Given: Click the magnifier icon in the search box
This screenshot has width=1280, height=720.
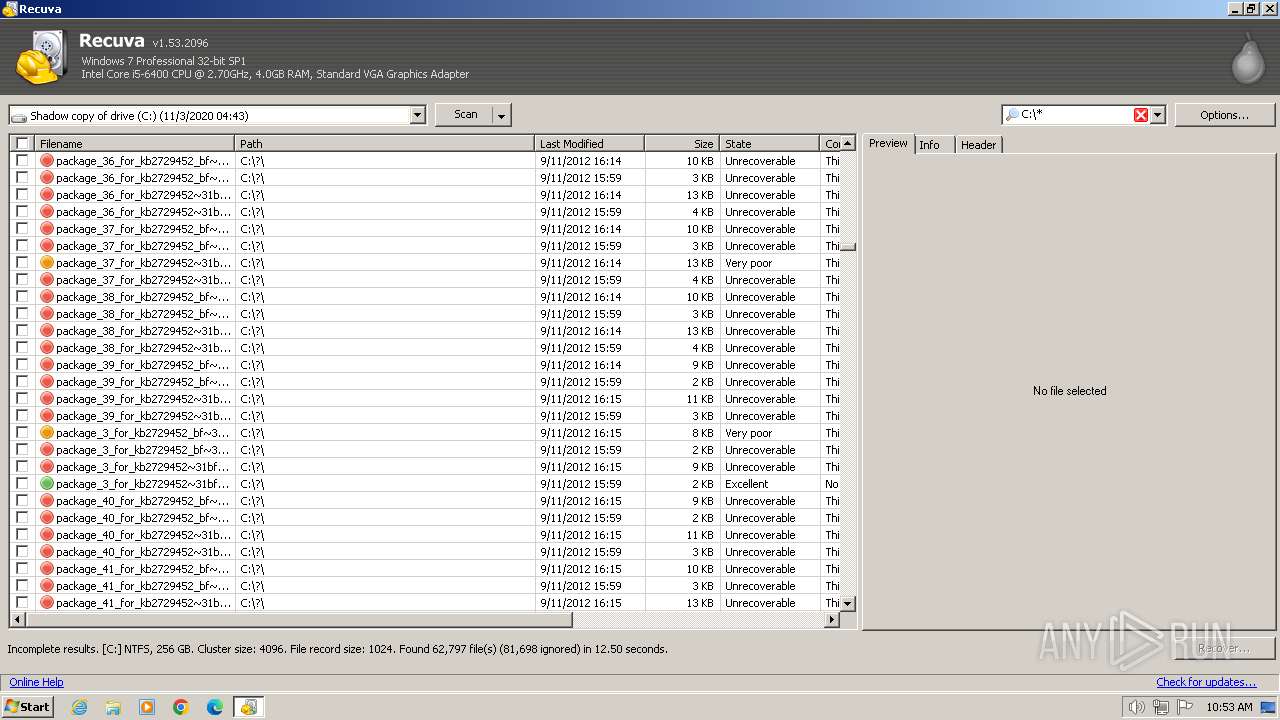Looking at the screenshot, I should [x=1012, y=115].
